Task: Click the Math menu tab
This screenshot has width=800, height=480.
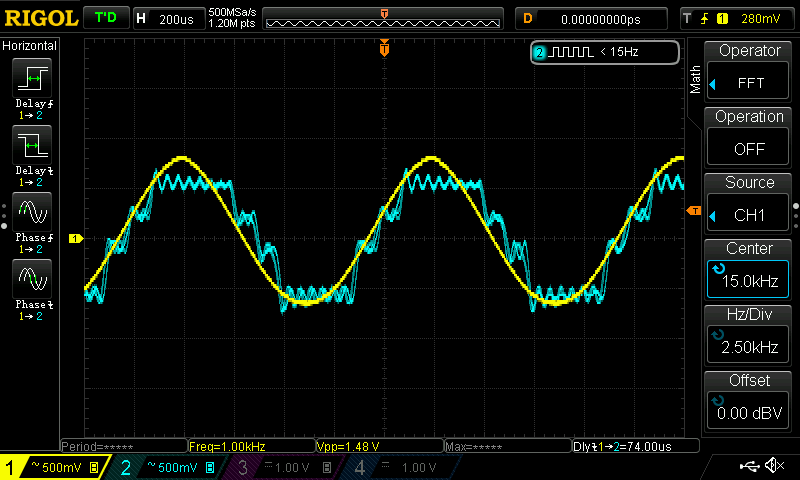Action: tap(695, 79)
